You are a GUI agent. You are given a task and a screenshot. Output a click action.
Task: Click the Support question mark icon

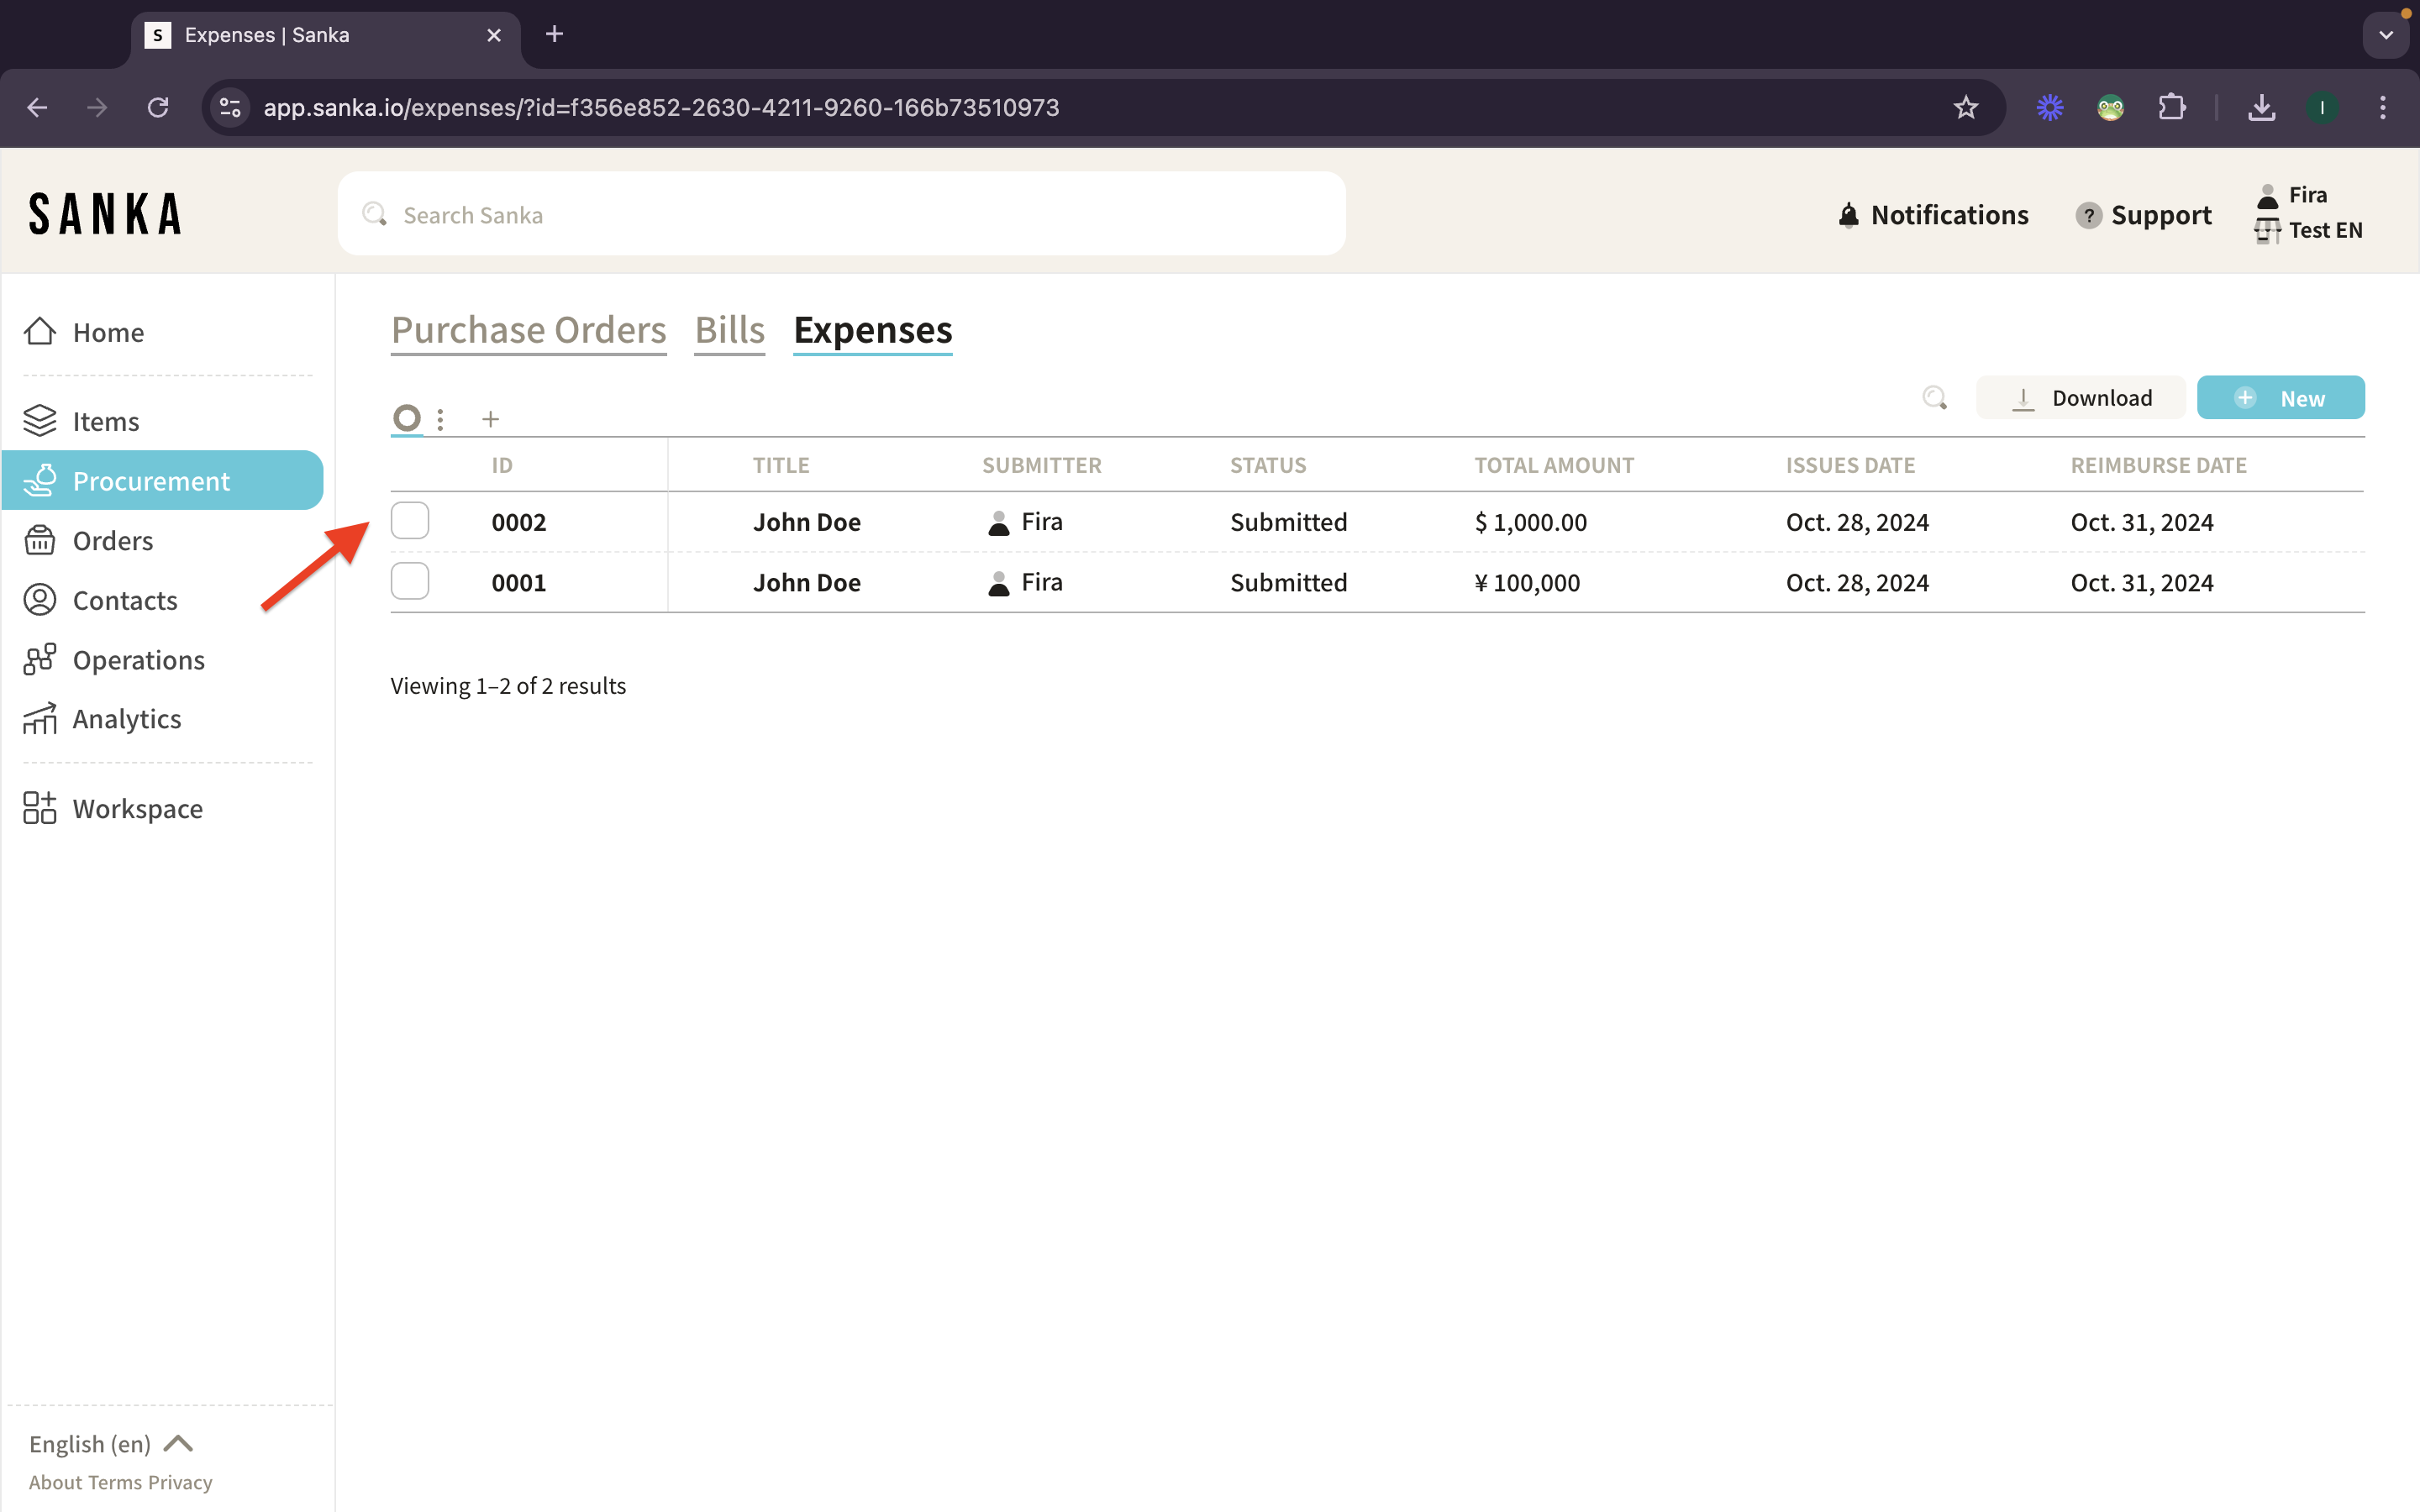click(2088, 215)
